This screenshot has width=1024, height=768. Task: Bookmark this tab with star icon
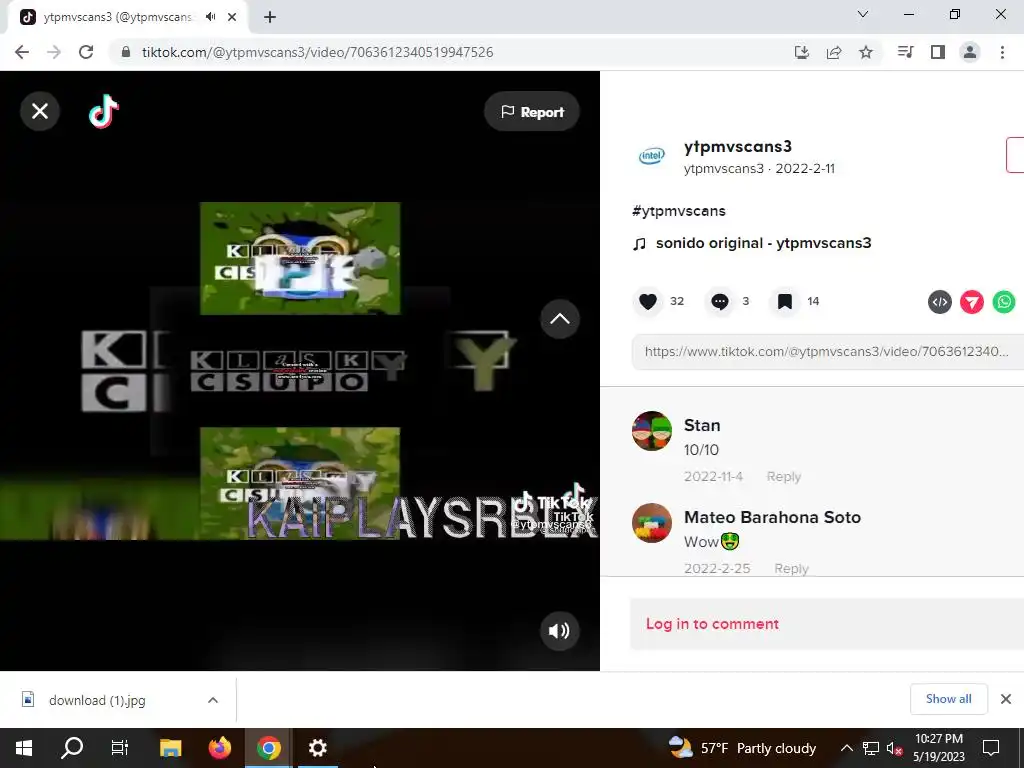866,52
